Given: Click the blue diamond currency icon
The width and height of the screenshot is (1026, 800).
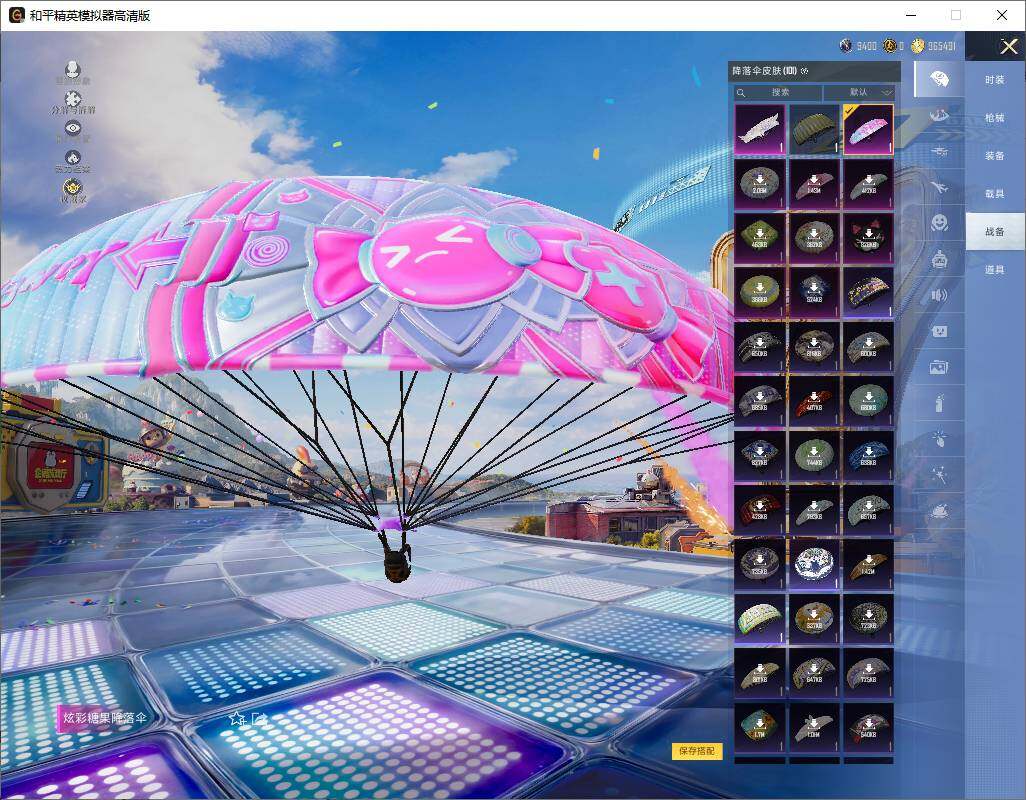Looking at the screenshot, I should [x=846, y=46].
